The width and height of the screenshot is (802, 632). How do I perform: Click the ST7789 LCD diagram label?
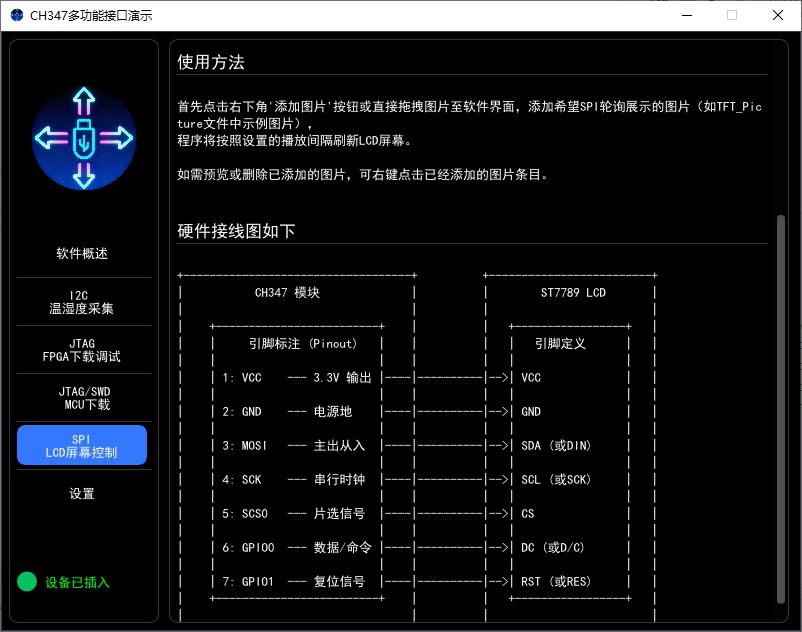coord(573,292)
